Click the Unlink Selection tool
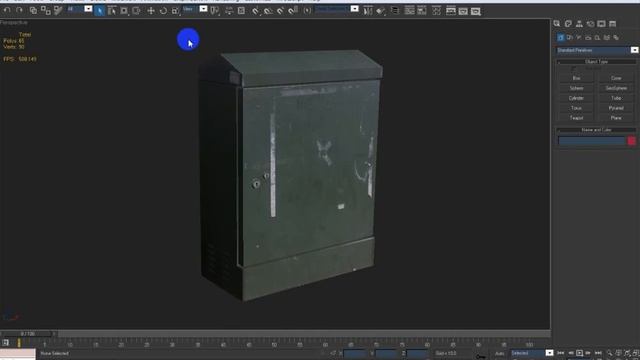 click(x=46, y=11)
